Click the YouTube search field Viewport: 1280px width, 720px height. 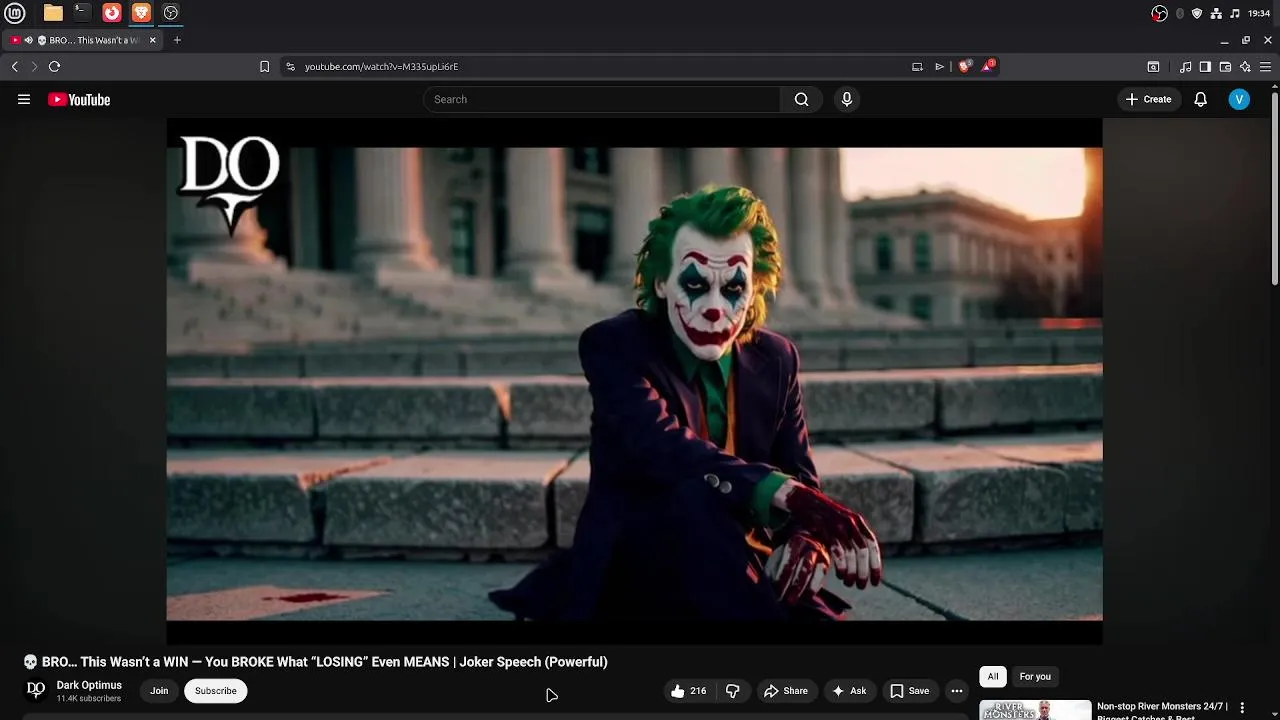pyautogui.click(x=602, y=99)
